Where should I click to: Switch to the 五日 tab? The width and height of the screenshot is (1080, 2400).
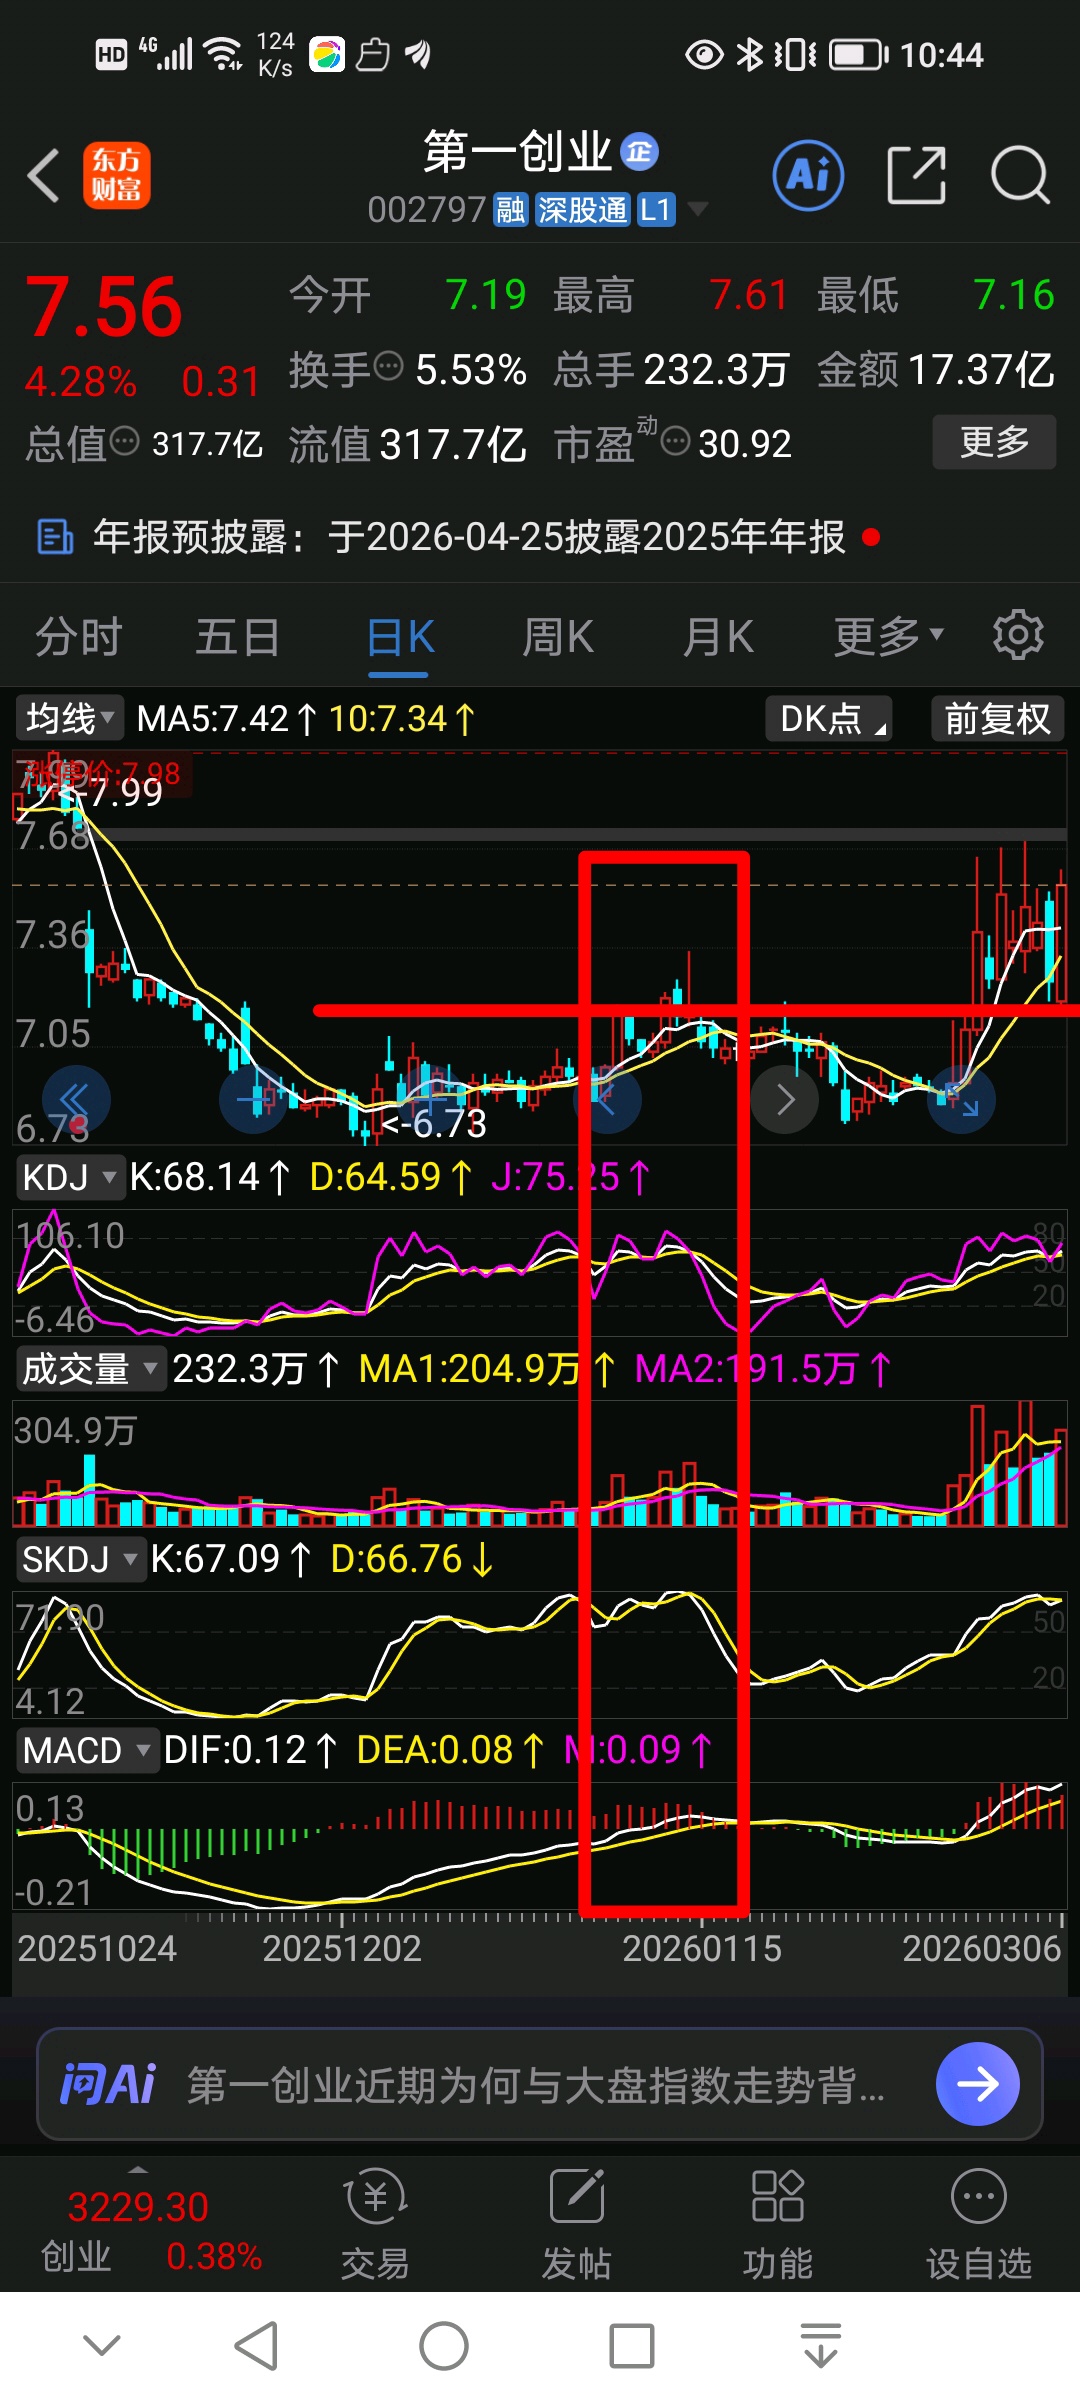(x=237, y=637)
